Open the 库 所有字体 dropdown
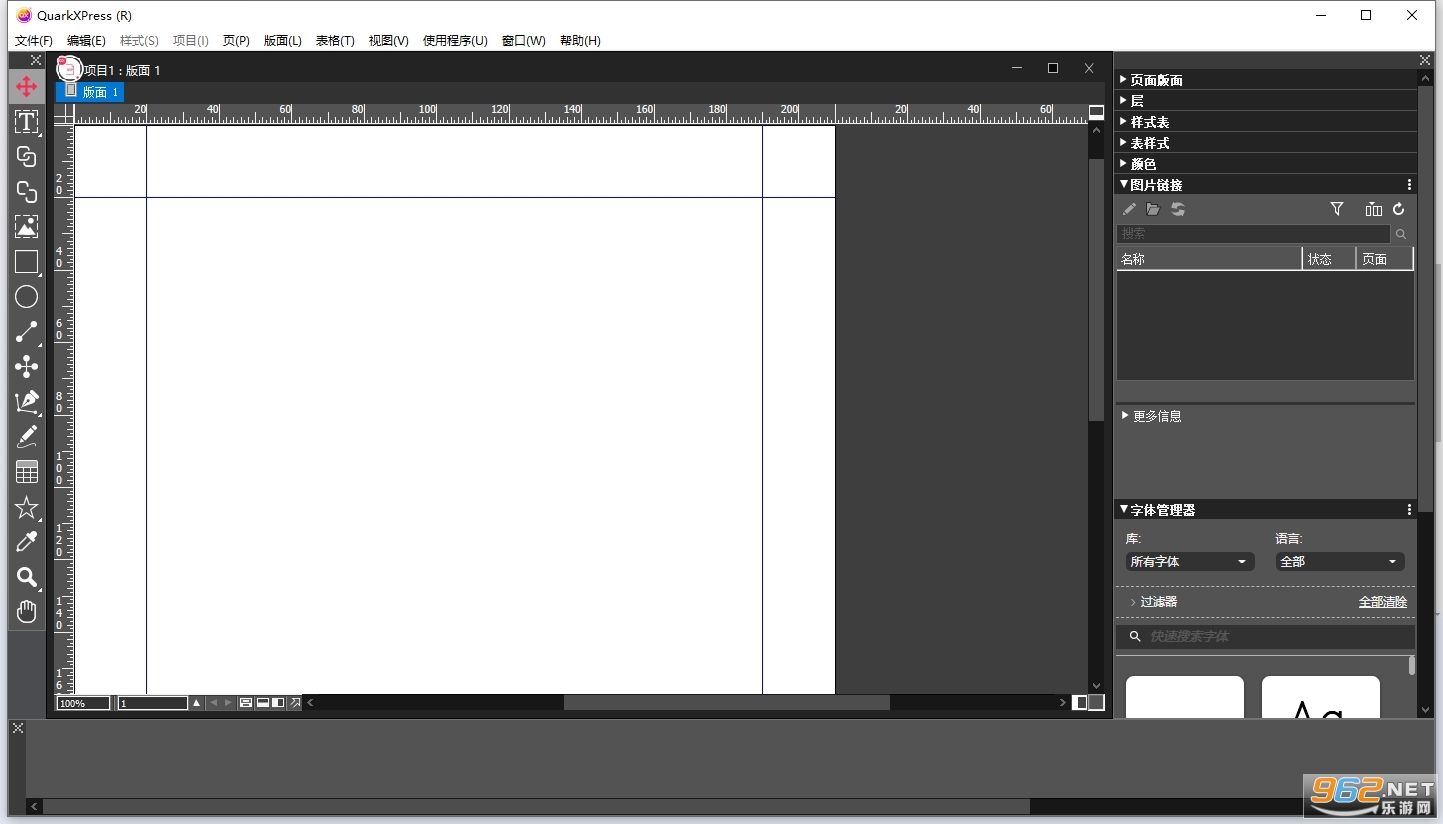The image size is (1443, 824). [1190, 562]
